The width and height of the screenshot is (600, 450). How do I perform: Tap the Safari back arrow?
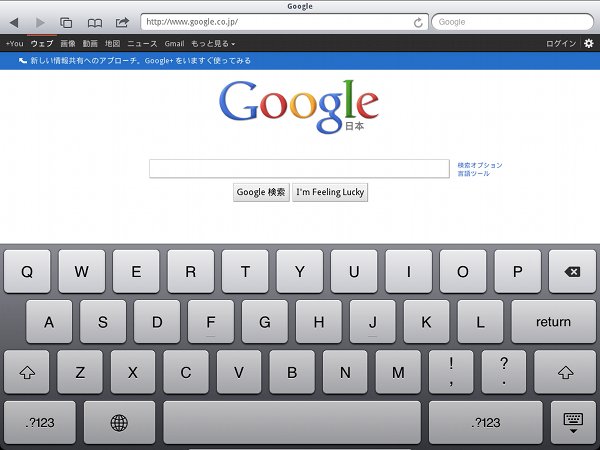click(x=14, y=23)
